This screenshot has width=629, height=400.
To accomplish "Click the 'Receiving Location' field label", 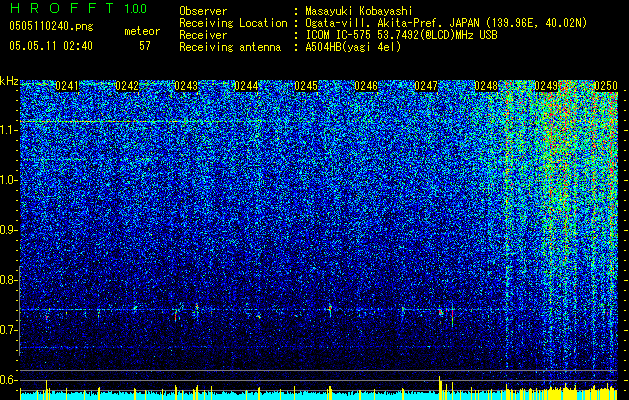I will pos(233,23).
